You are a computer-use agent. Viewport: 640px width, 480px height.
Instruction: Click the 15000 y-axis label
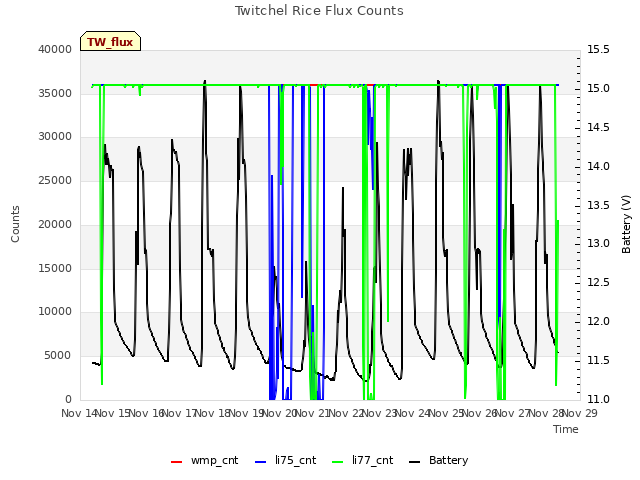[55, 268]
